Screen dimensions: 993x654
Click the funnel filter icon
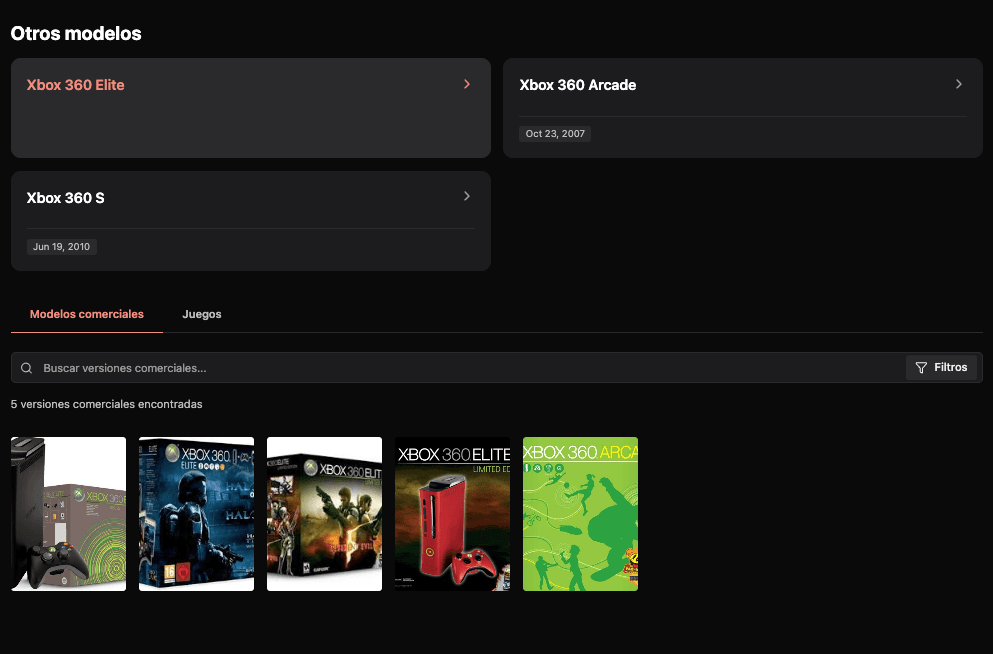[x=921, y=368]
